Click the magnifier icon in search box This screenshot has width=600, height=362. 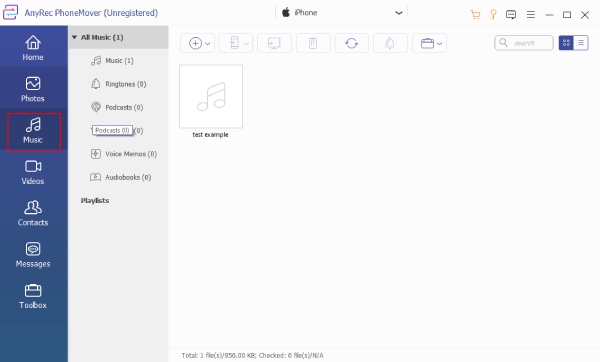[504, 42]
